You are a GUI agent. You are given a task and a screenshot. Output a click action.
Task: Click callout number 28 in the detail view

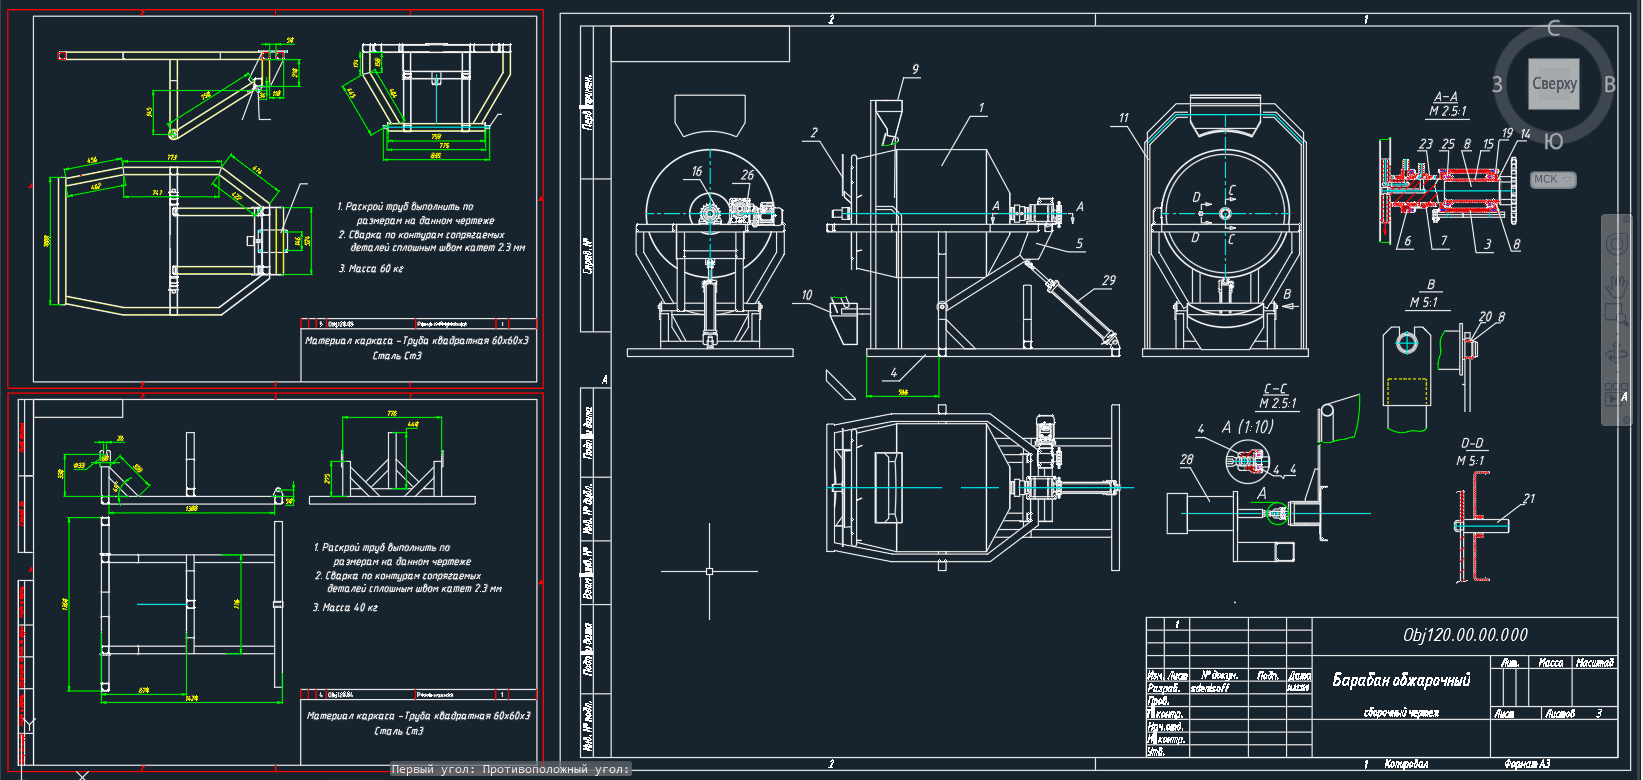tap(1186, 459)
